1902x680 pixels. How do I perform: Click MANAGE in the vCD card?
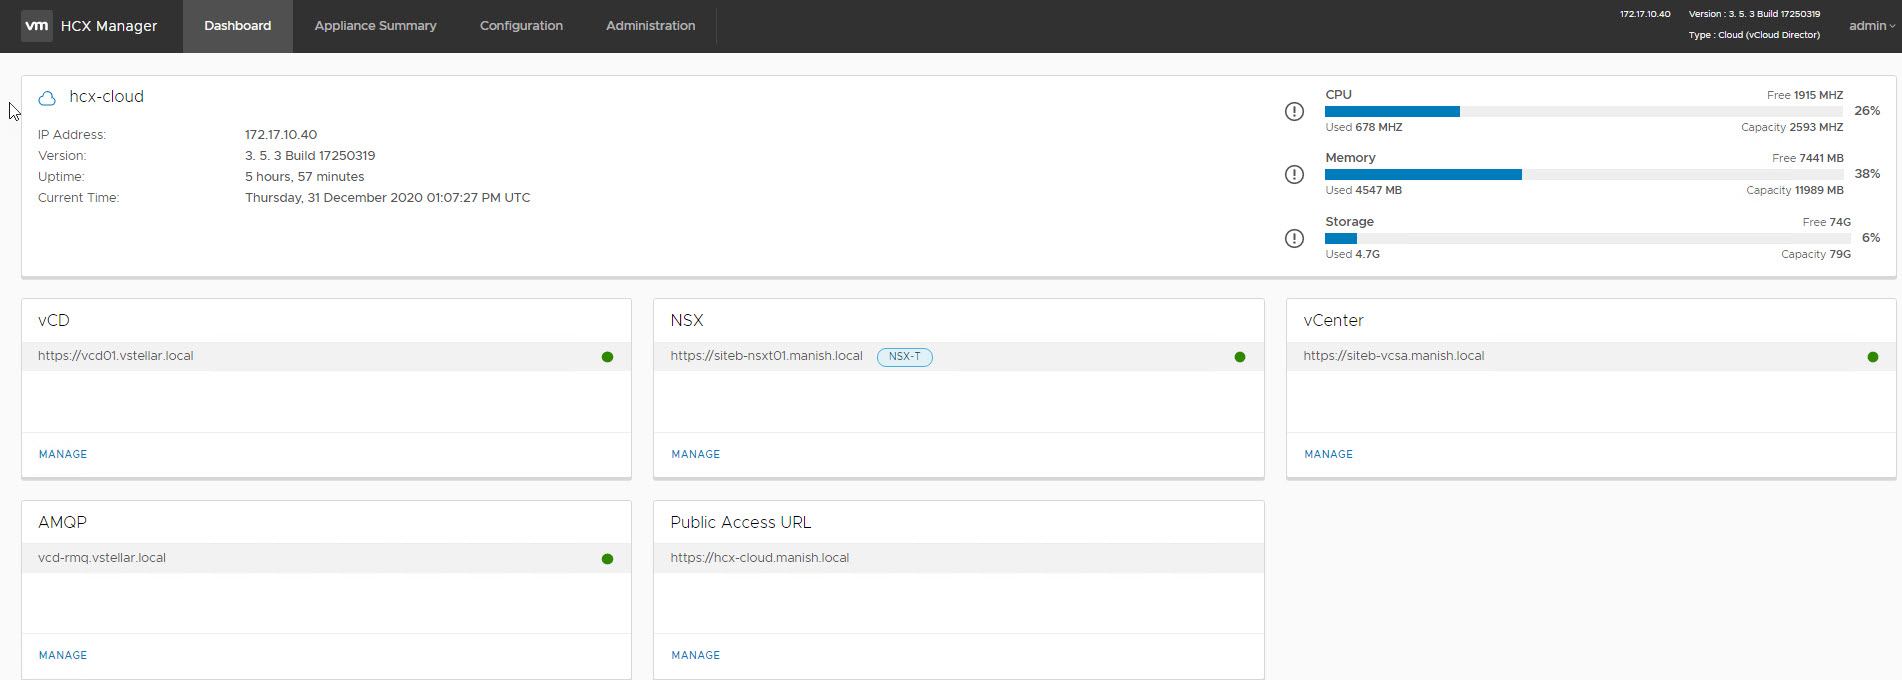63,454
